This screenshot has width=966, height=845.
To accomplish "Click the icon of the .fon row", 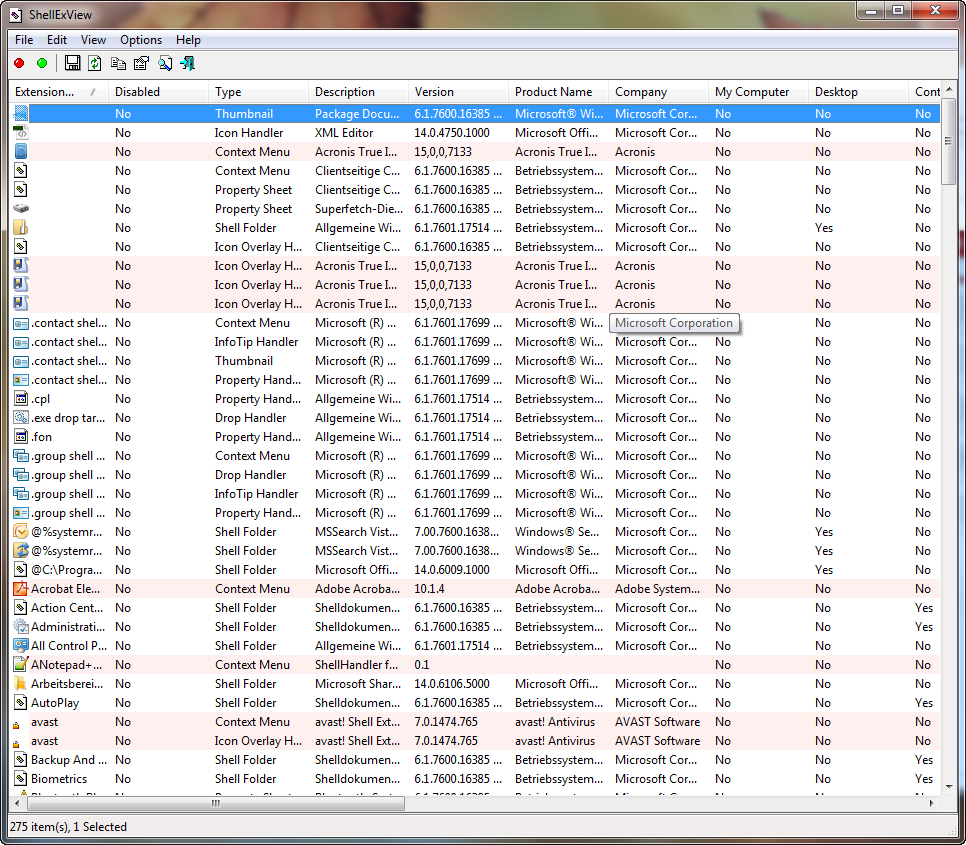I will click(x=21, y=437).
